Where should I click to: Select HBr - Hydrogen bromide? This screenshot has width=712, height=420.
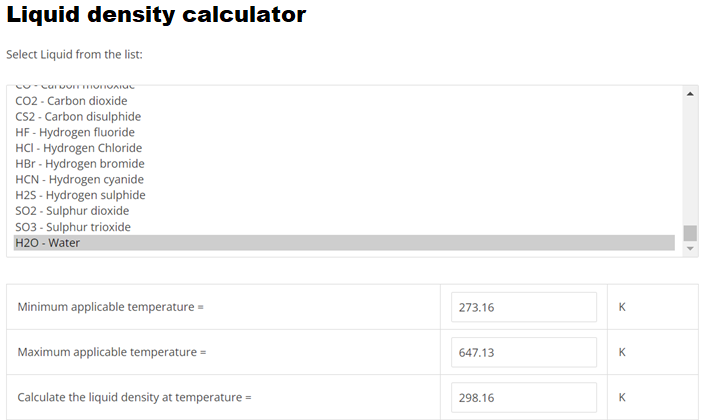point(344,163)
